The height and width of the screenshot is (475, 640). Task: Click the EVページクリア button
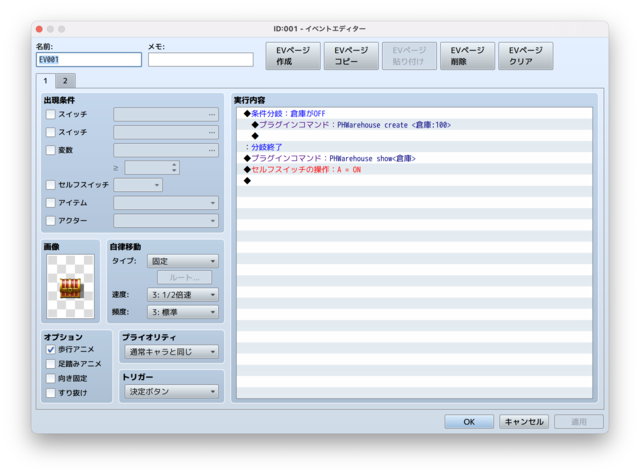526,56
